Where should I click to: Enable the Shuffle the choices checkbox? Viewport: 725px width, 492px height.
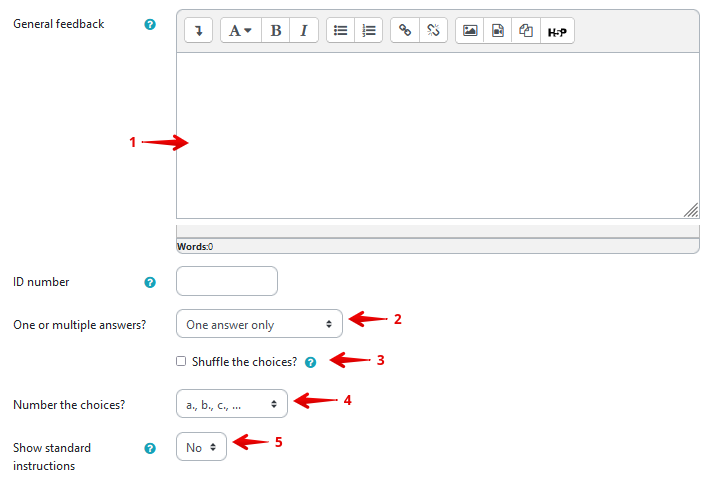click(181, 361)
